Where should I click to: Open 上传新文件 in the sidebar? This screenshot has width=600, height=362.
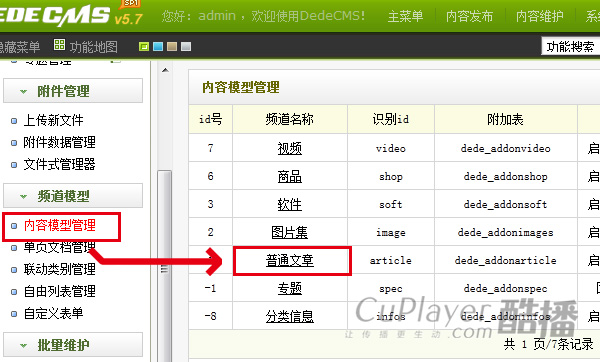point(53,120)
